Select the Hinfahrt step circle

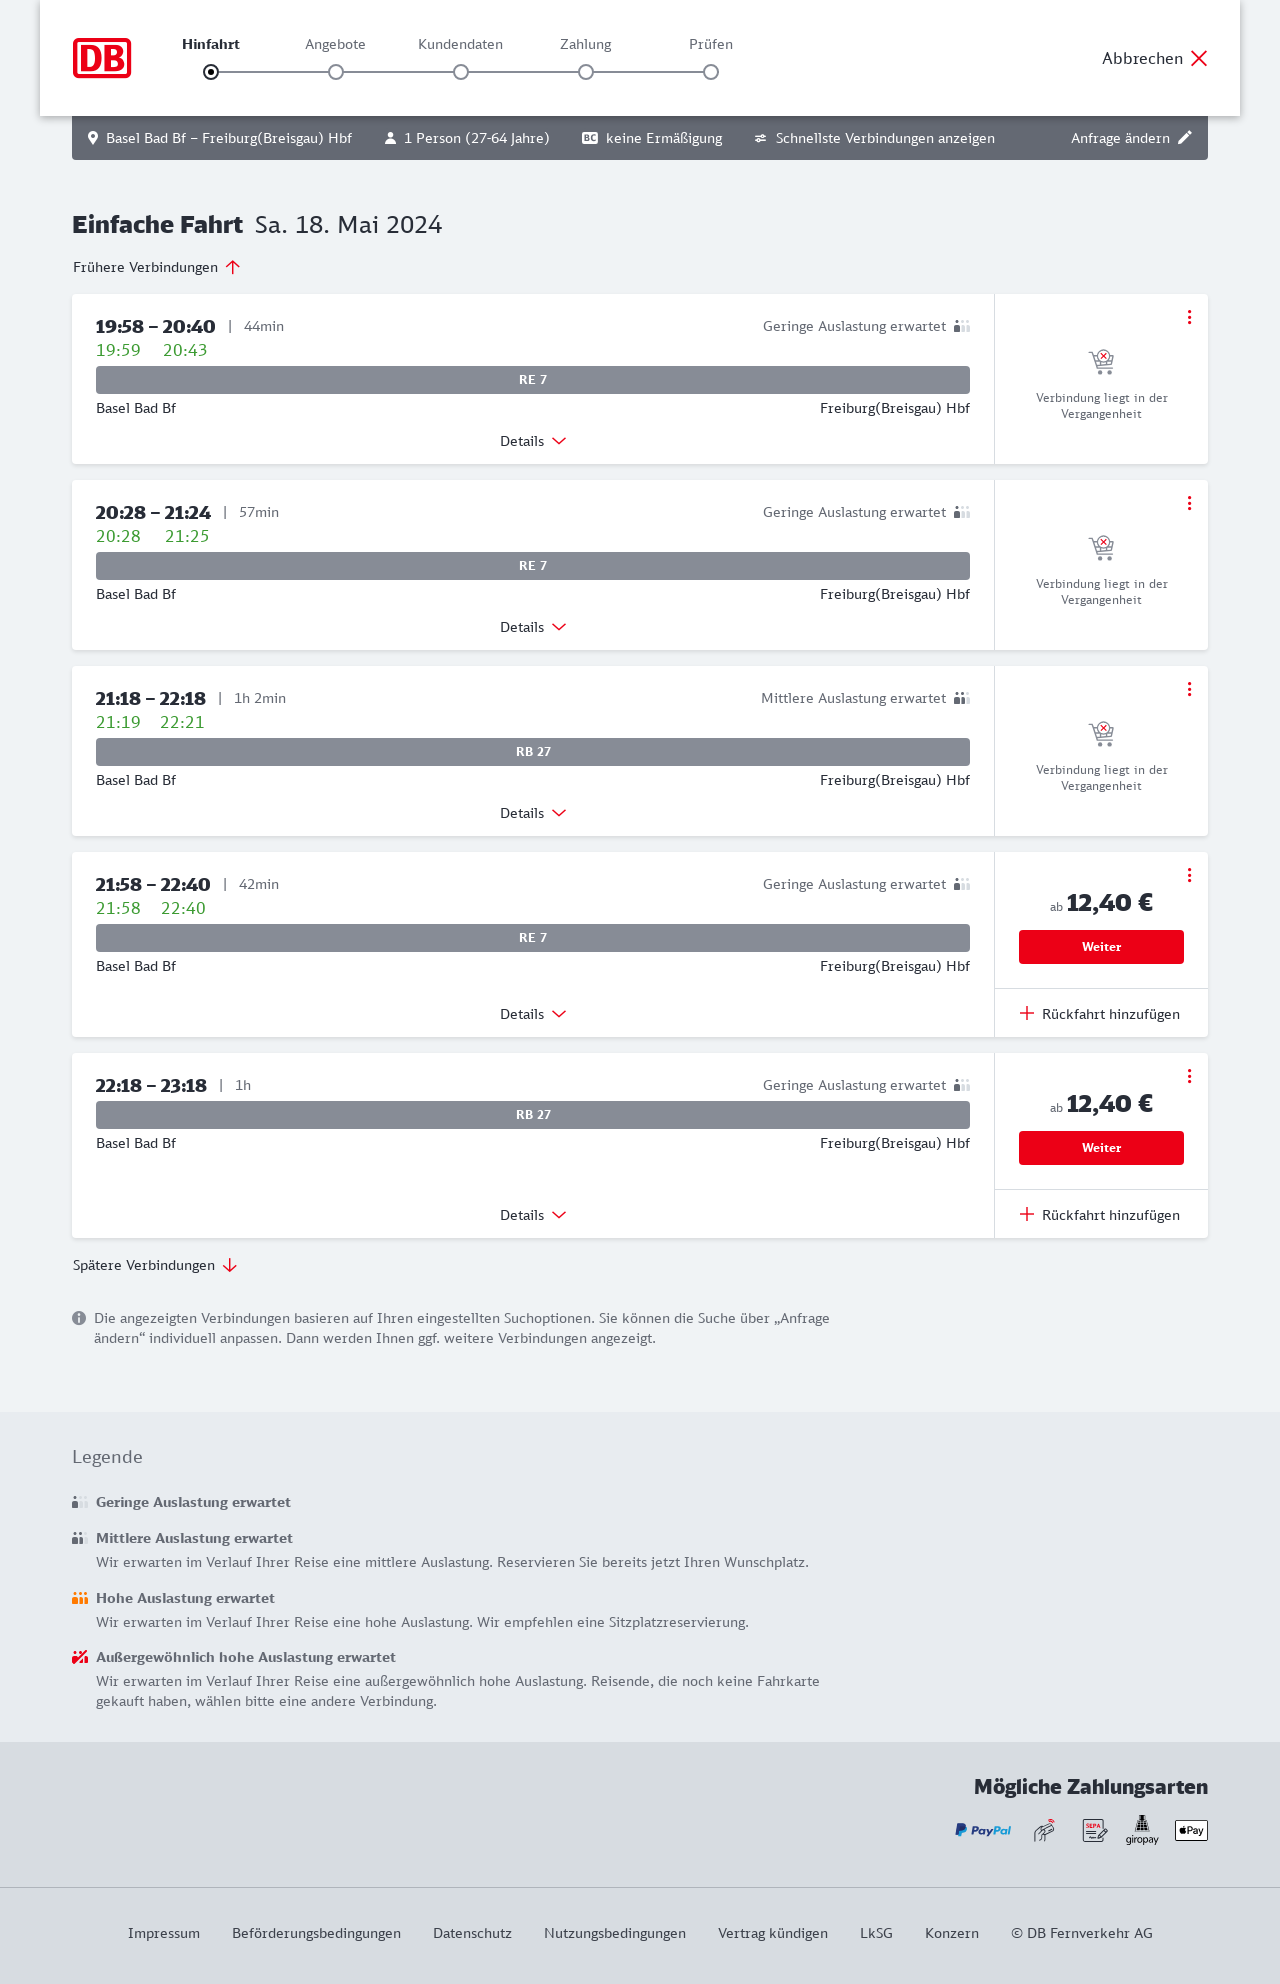pyautogui.click(x=211, y=72)
